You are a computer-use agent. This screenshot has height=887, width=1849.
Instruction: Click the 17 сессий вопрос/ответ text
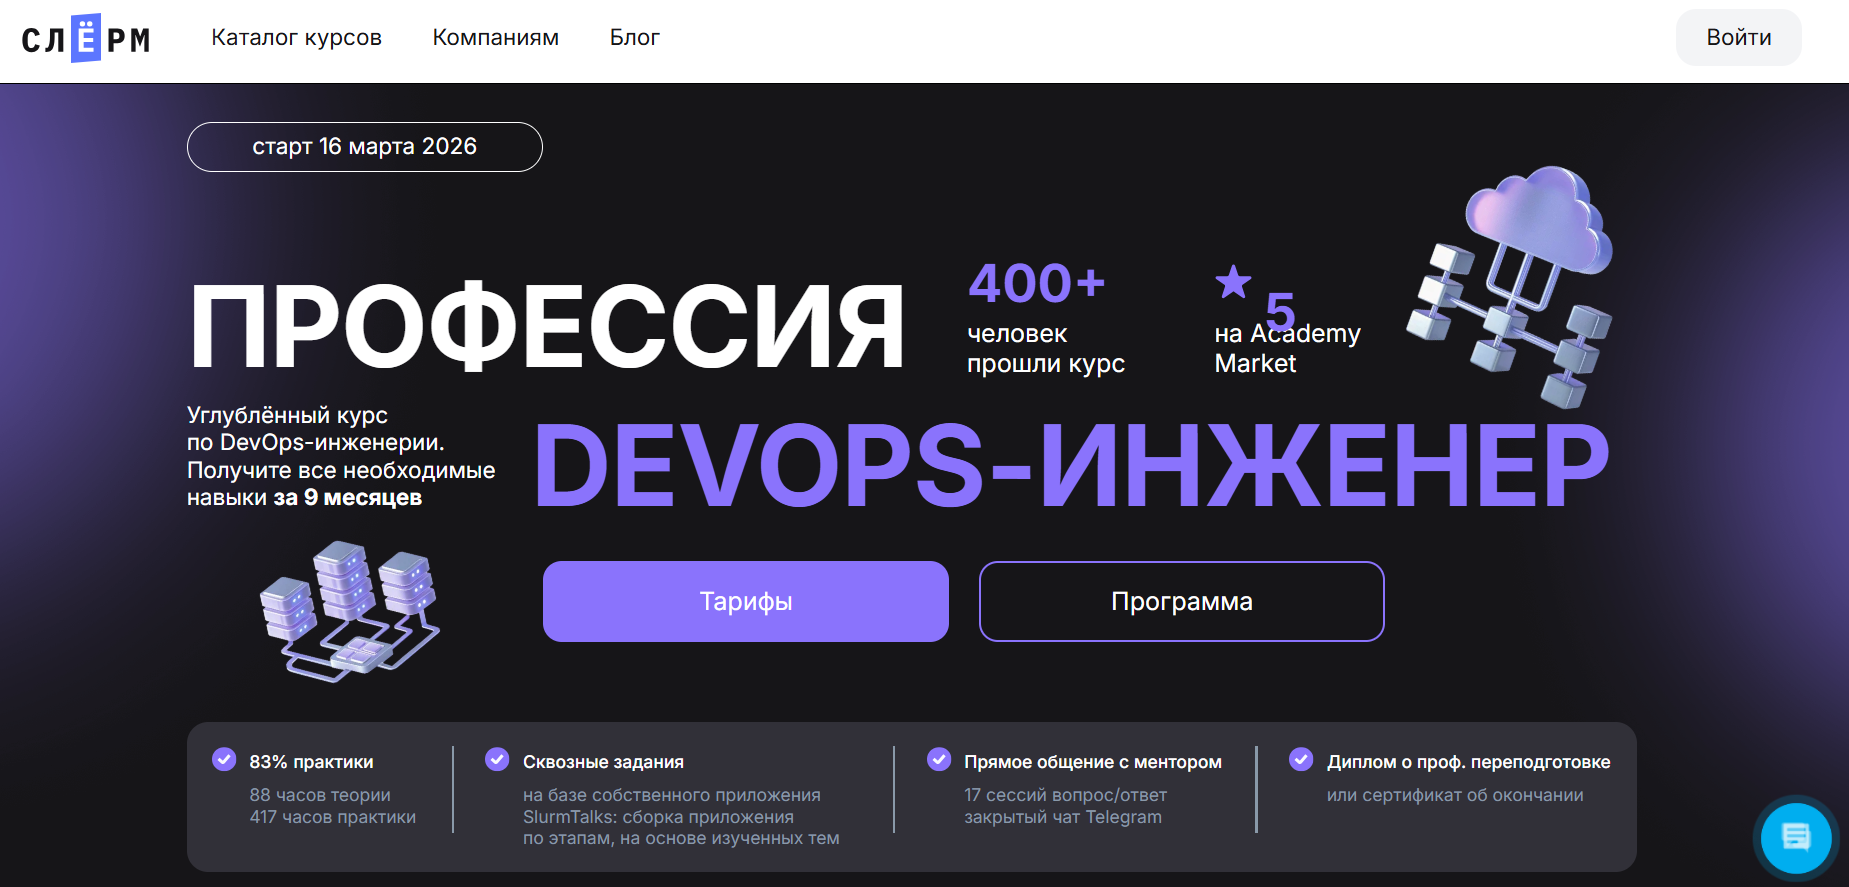(1065, 795)
